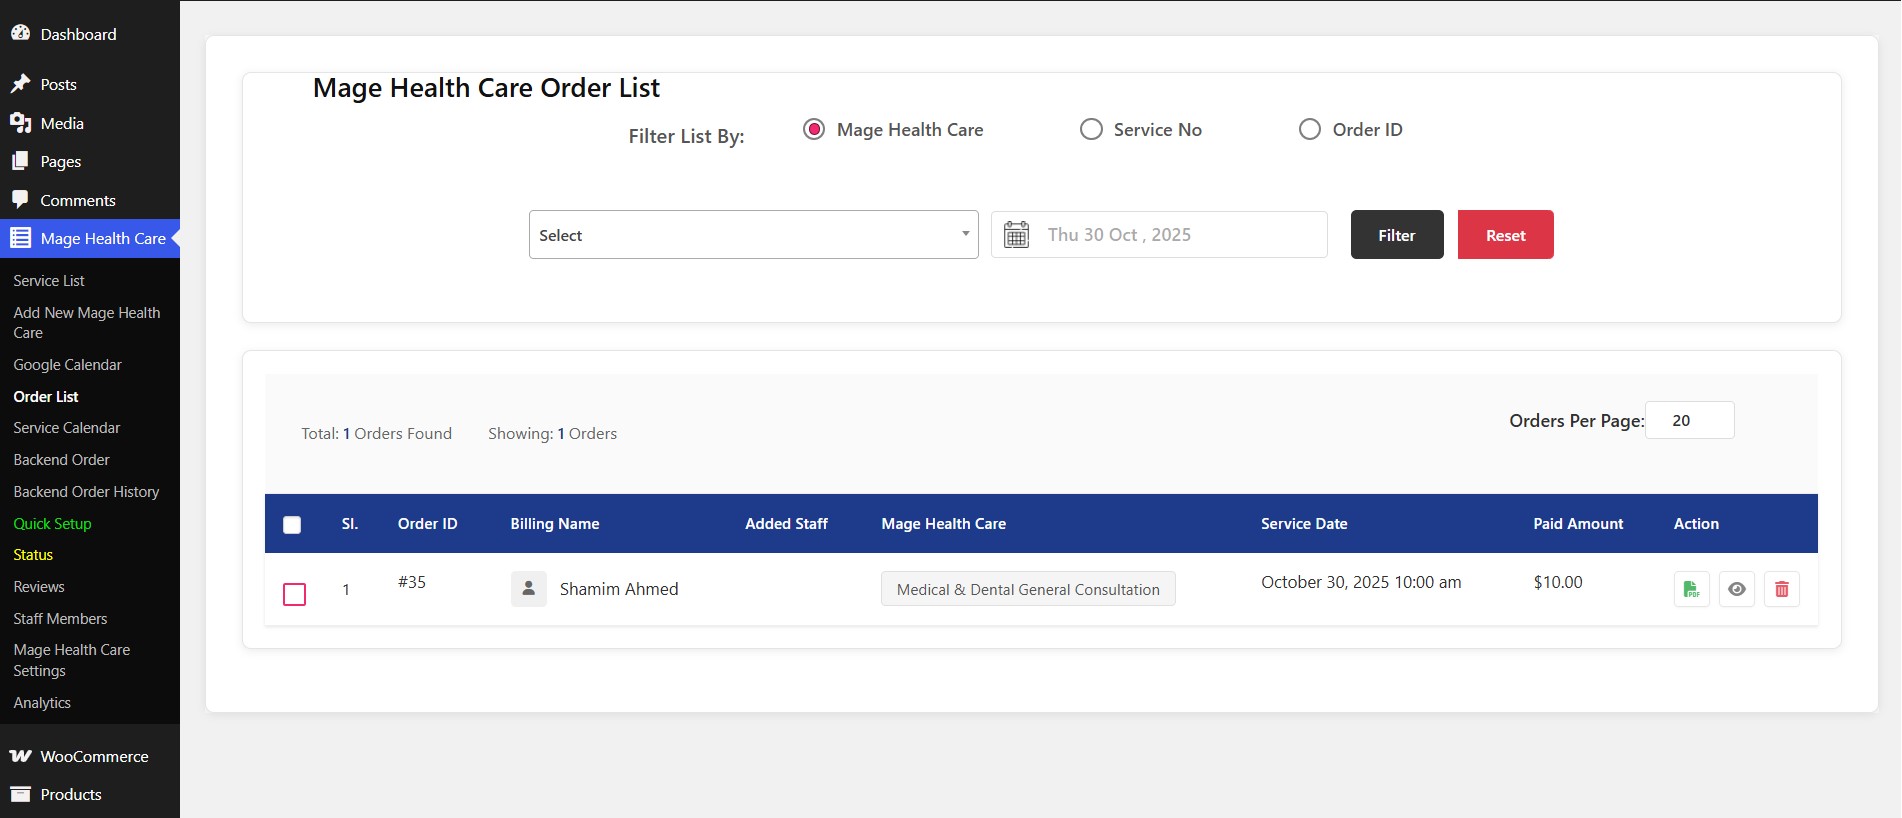Click the WooCommerce sidebar icon
The height and width of the screenshot is (818, 1902).
20,756
